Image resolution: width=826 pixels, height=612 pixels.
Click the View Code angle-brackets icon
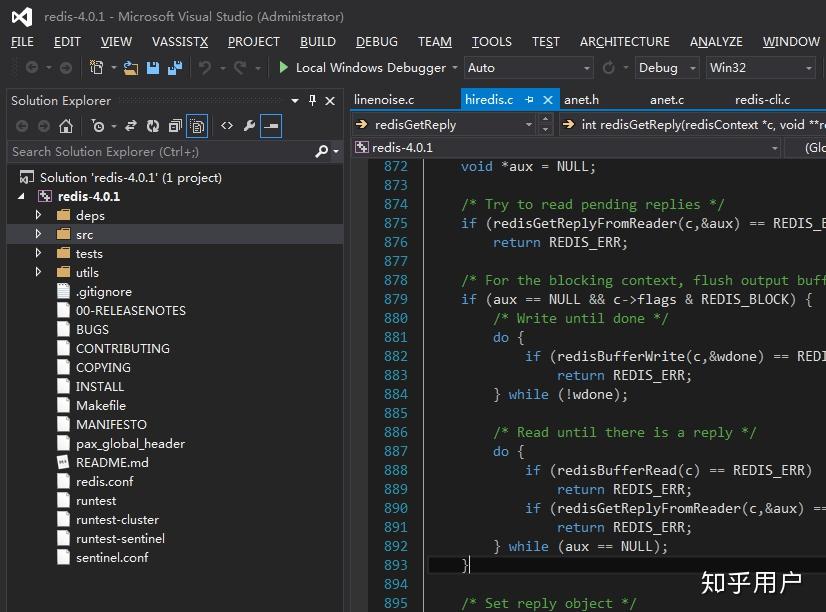point(227,126)
